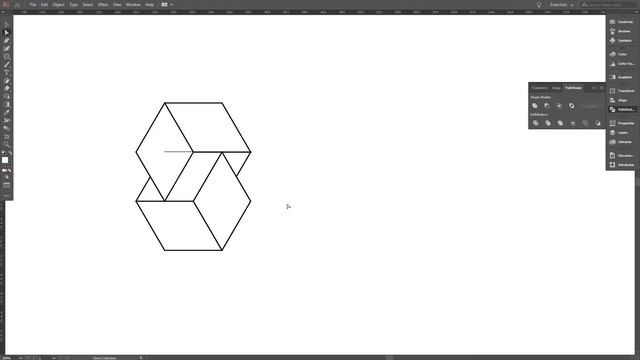Viewport: 640px width, 360px height.
Task: Click the Outline pathfinder icon
Action: 585,123
